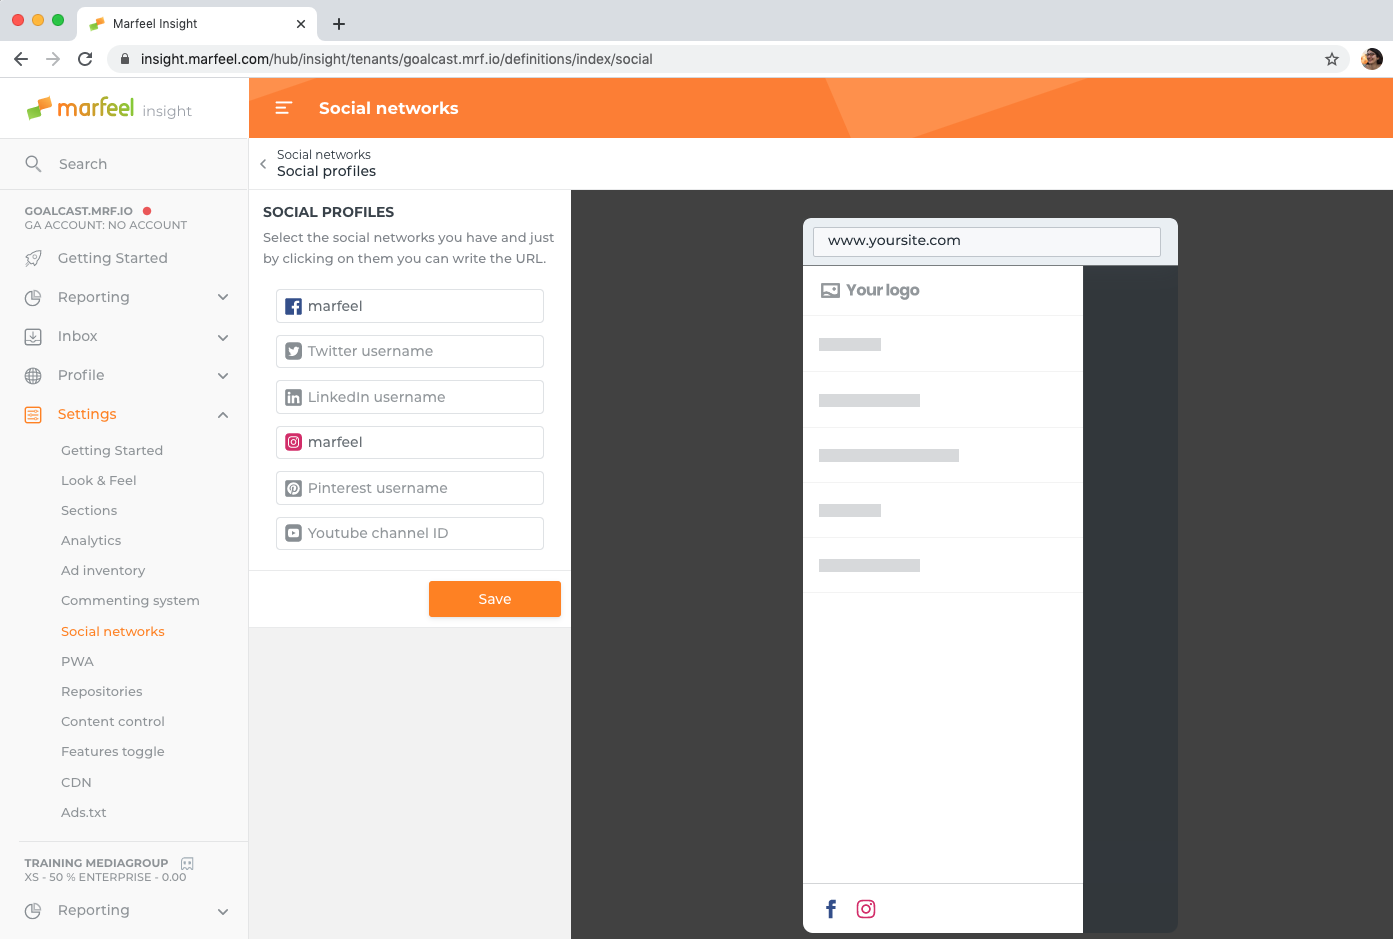Screen dimensions: 1393x939
Task: Click Instagram icon in preview footer
Action: click(x=866, y=909)
